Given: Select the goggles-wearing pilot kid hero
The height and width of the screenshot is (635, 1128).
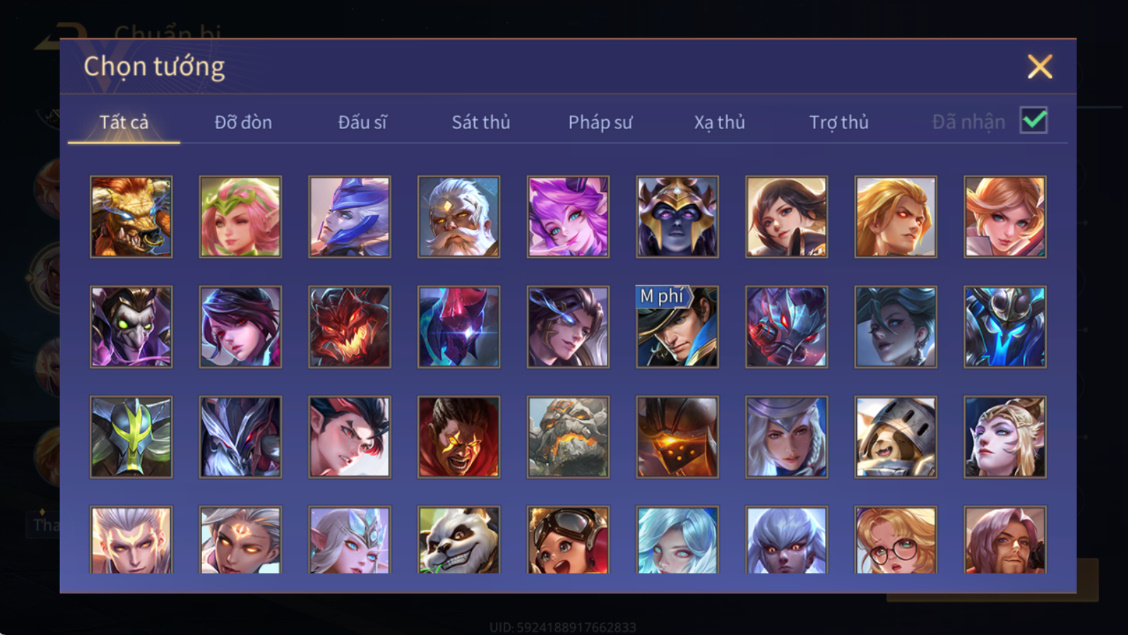Looking at the screenshot, I should [568, 540].
